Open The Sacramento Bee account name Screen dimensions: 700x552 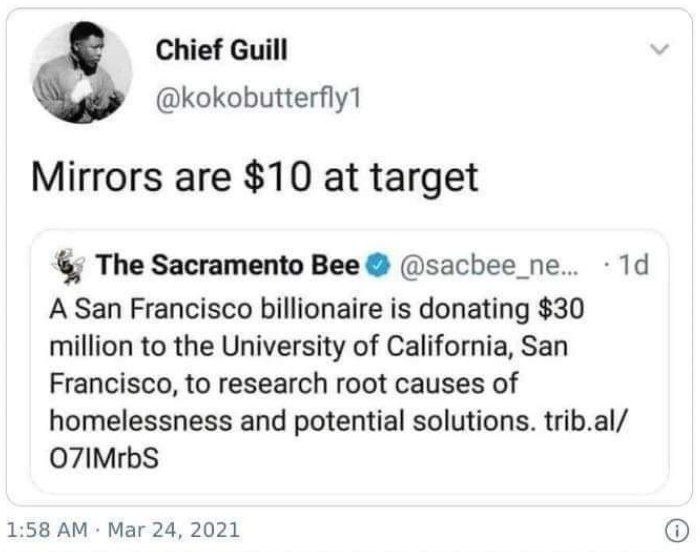coord(226,267)
